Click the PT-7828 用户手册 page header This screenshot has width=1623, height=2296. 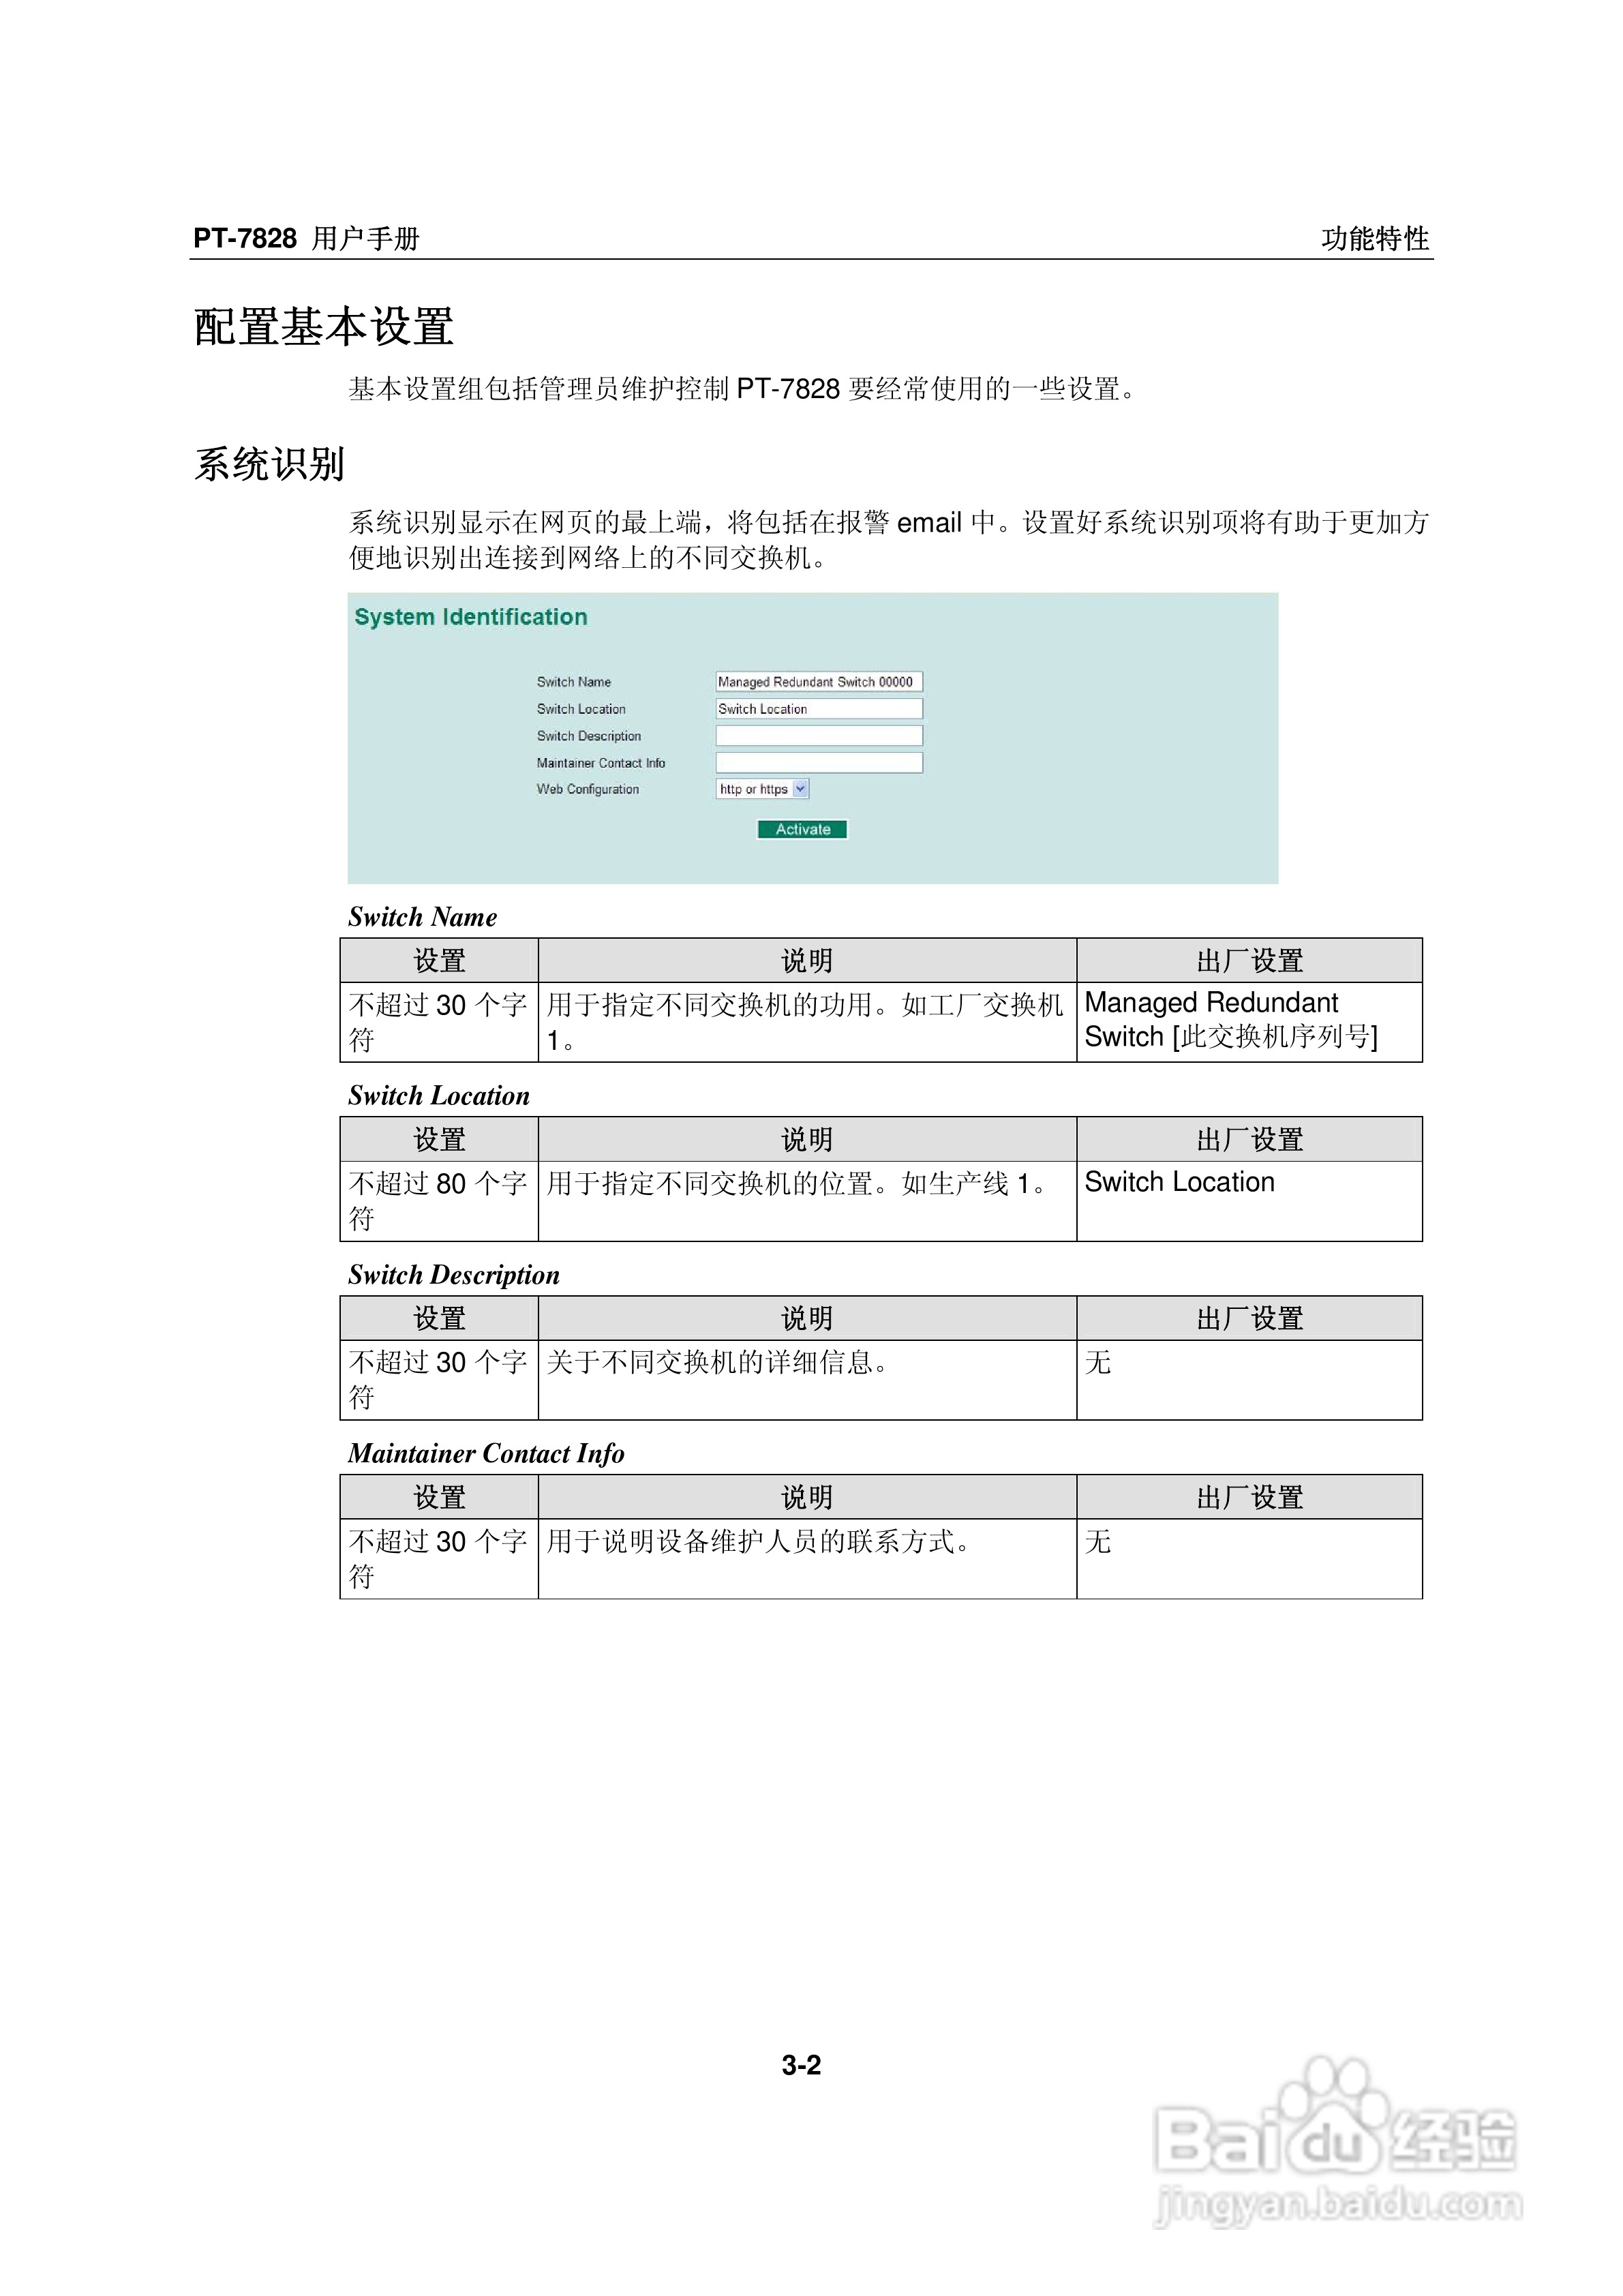[306, 239]
